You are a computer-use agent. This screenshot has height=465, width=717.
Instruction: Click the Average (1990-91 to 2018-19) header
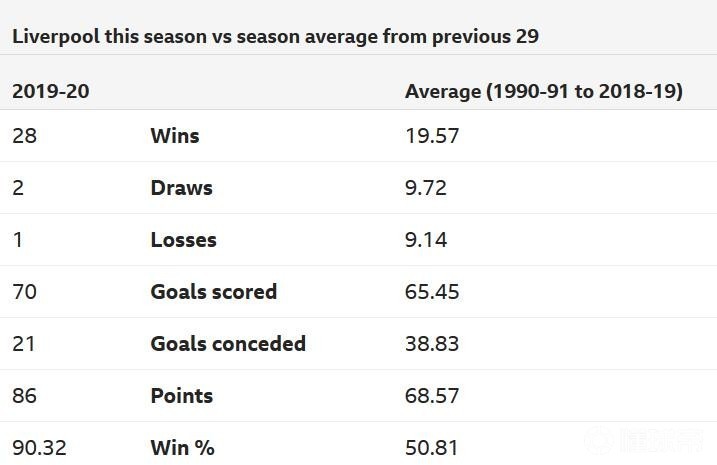tap(543, 91)
